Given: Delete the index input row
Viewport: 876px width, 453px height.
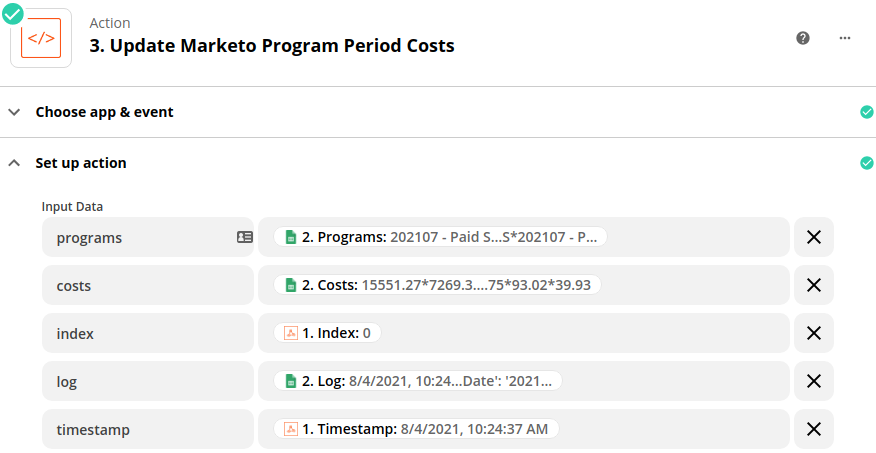Looking at the screenshot, I should 814,333.
